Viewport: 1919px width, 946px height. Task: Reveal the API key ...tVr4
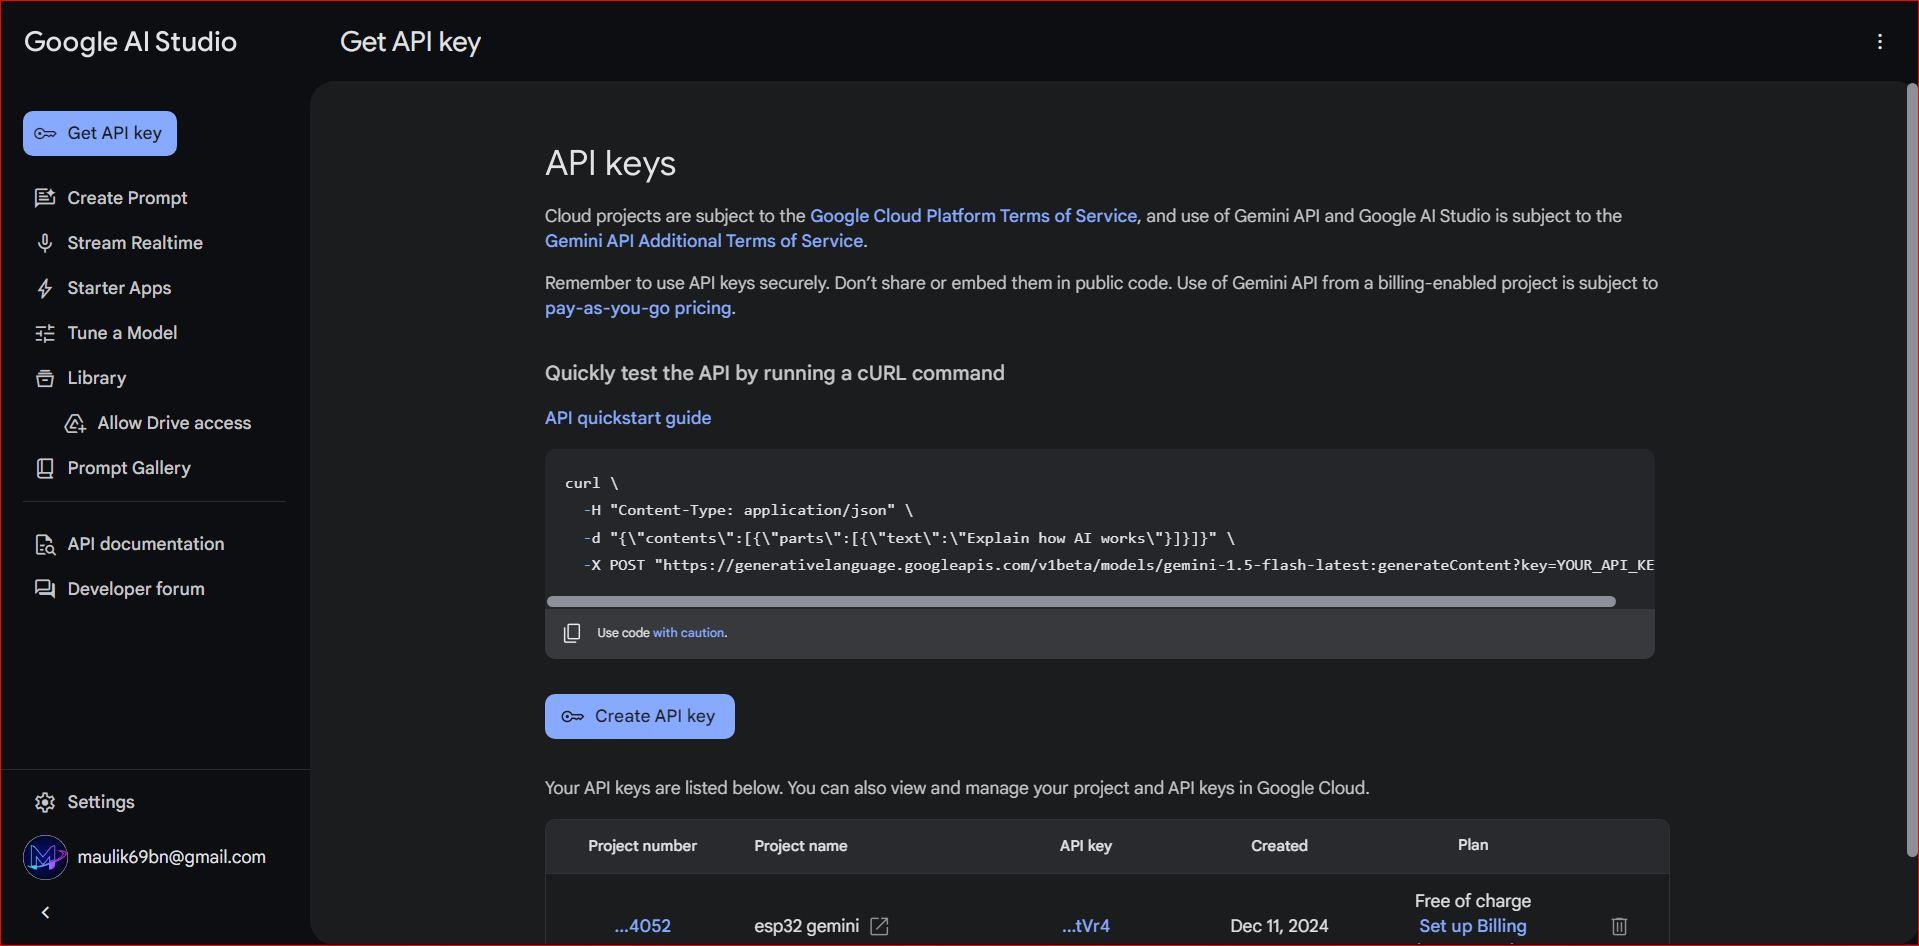(x=1086, y=926)
